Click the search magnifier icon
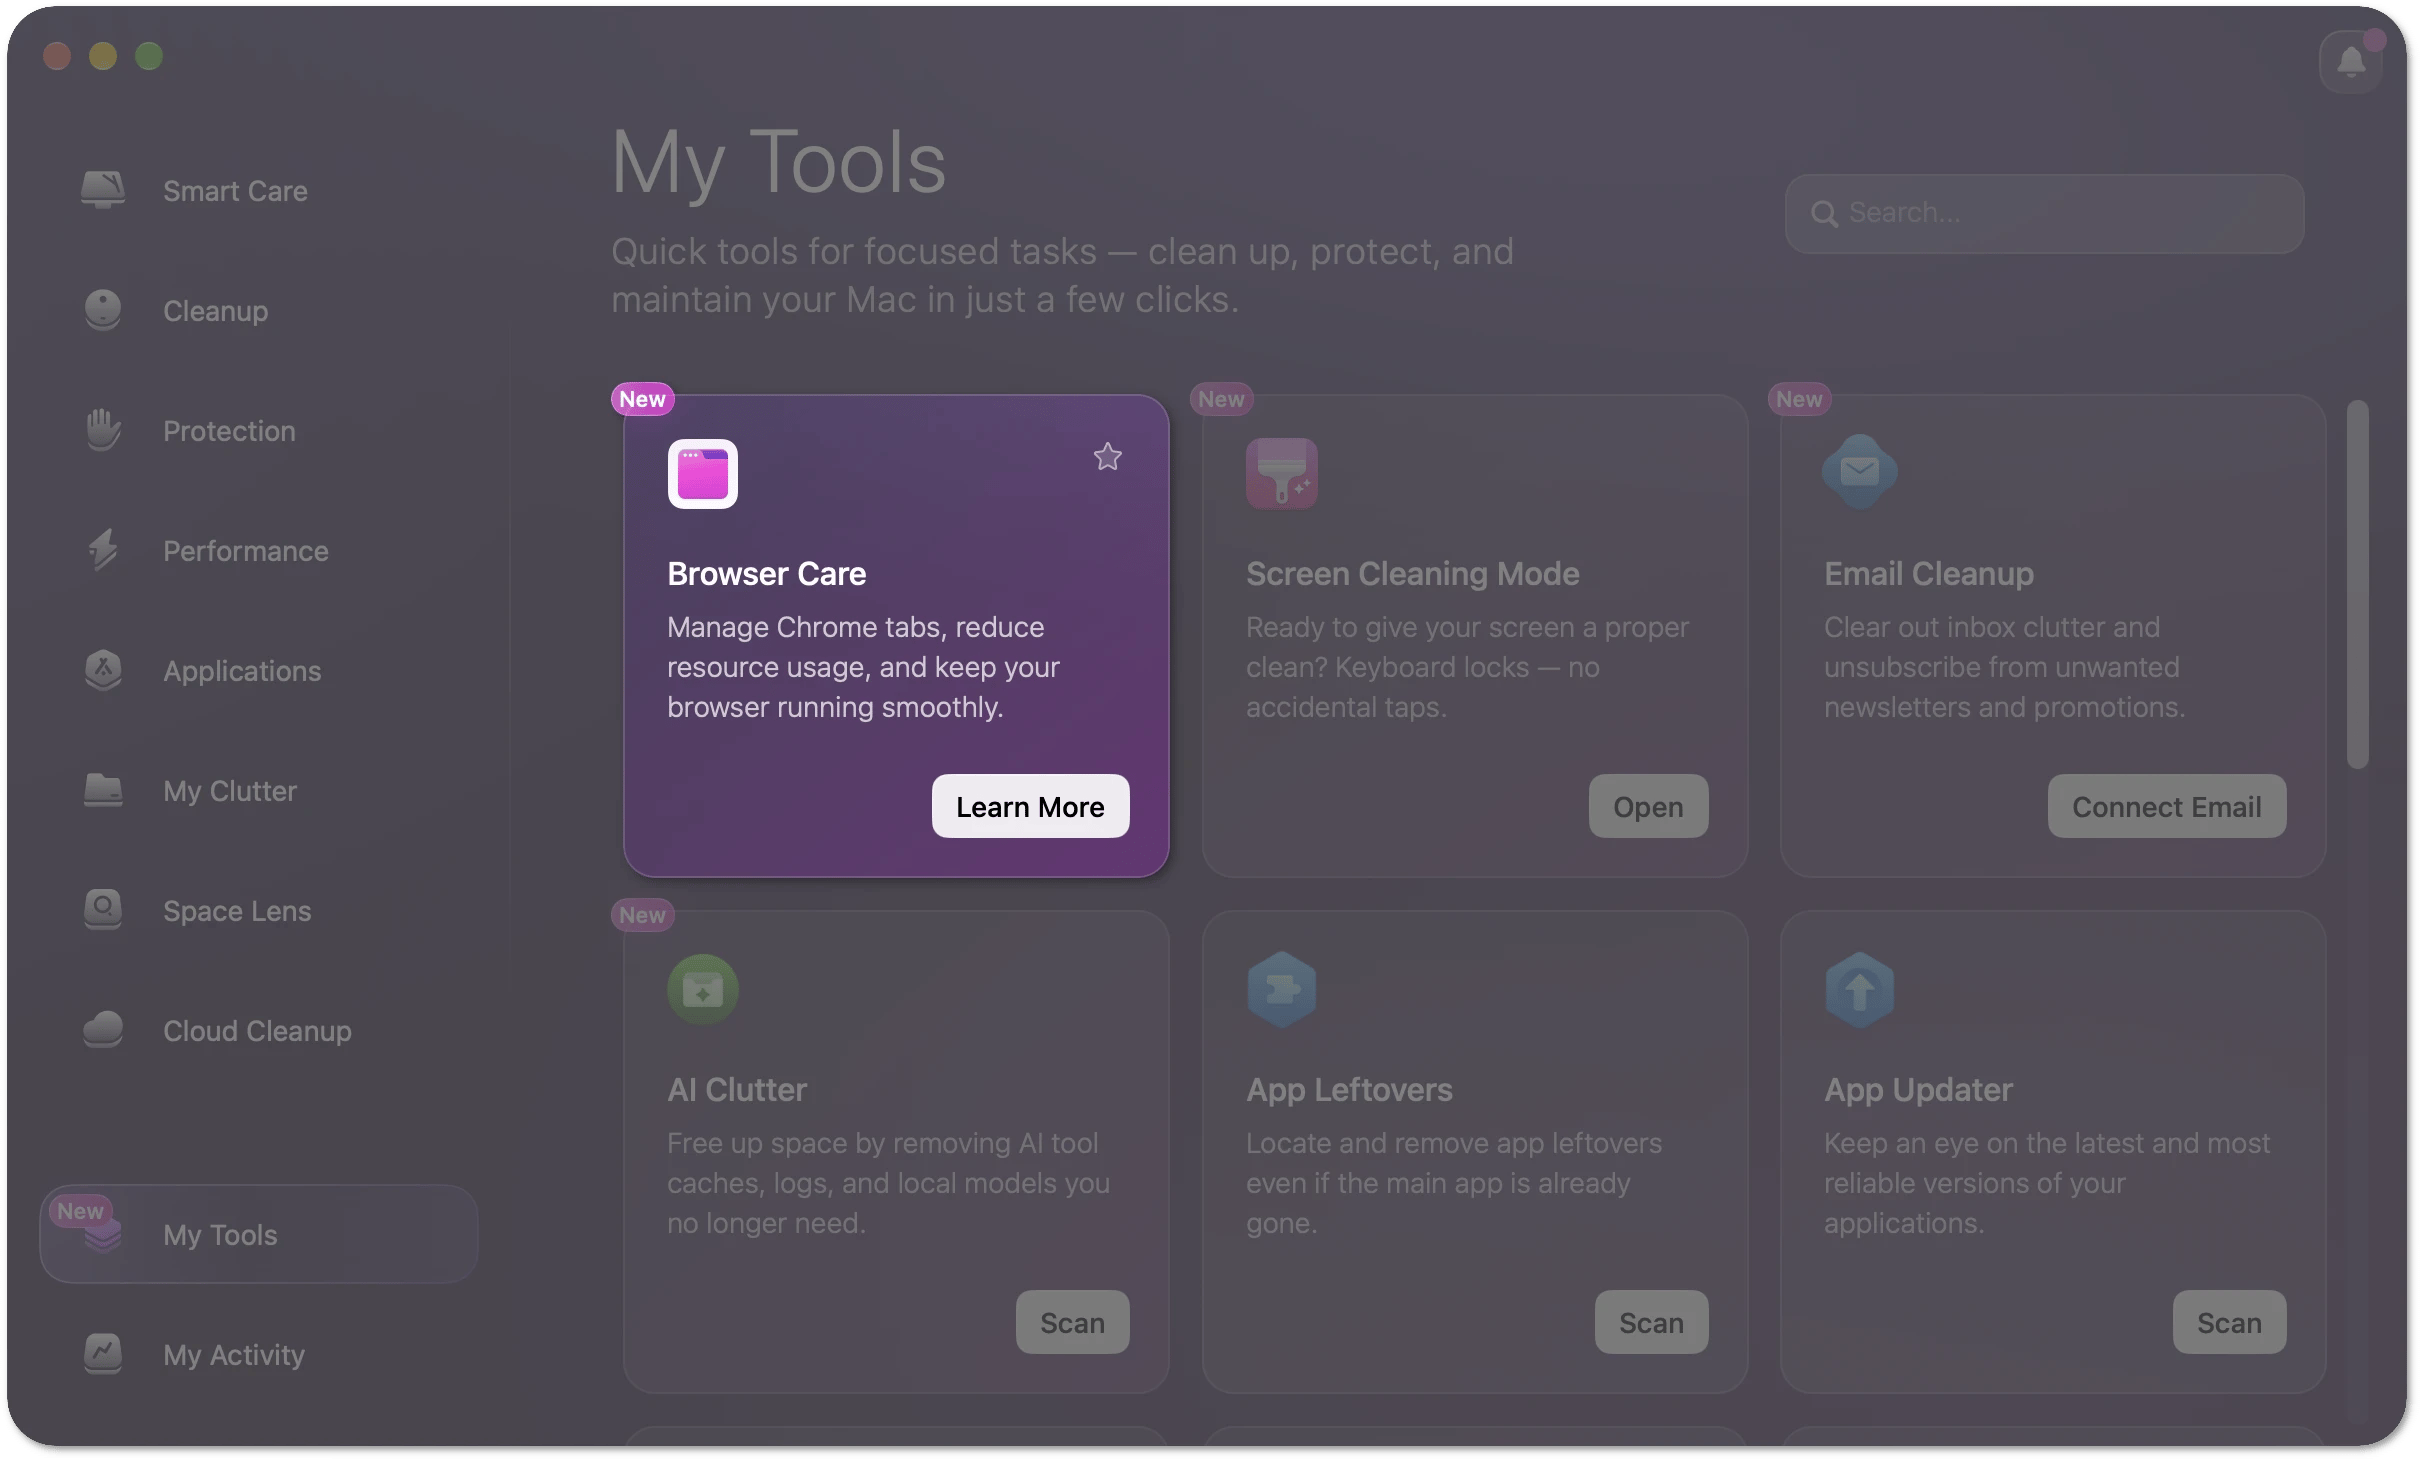2420x1460 pixels. [x=1824, y=214]
